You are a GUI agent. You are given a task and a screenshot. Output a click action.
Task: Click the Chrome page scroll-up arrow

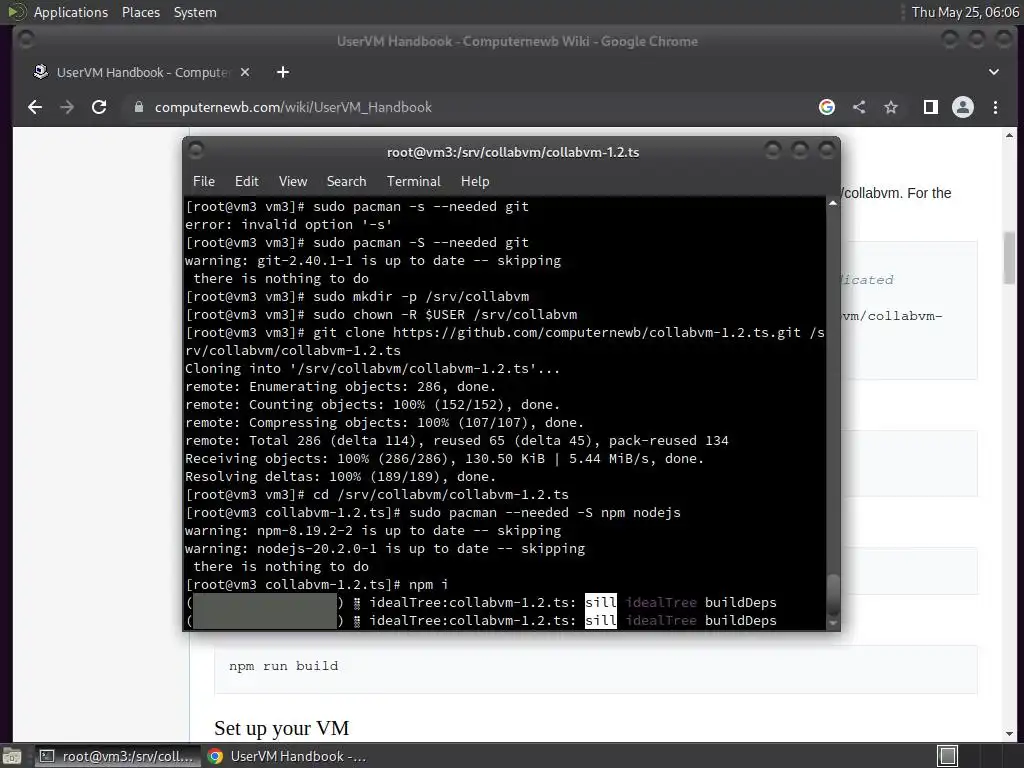pyautogui.click(x=1010, y=135)
